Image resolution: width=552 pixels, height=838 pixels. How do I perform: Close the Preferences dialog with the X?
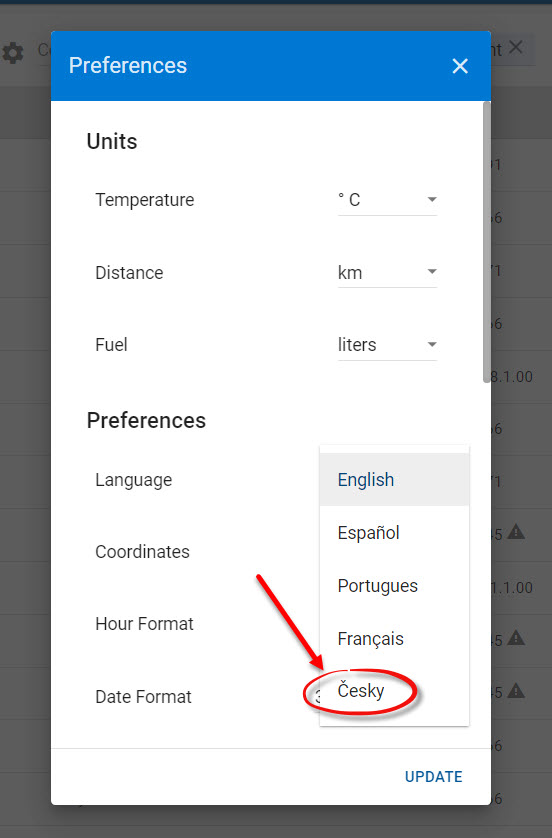click(460, 66)
